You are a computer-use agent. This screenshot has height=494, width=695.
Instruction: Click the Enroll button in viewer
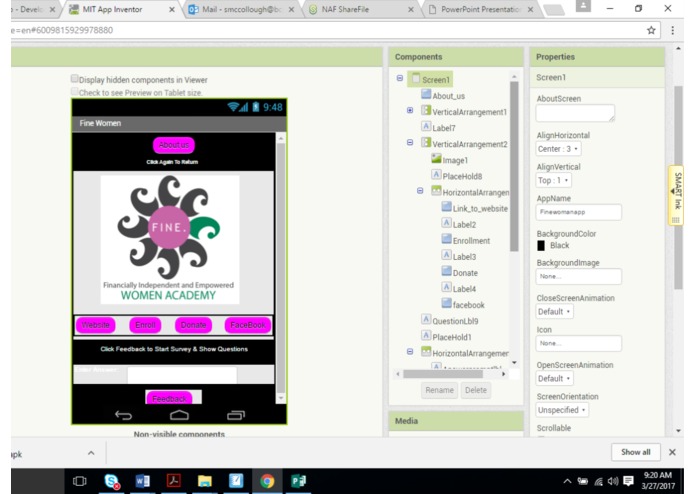tap(145, 325)
